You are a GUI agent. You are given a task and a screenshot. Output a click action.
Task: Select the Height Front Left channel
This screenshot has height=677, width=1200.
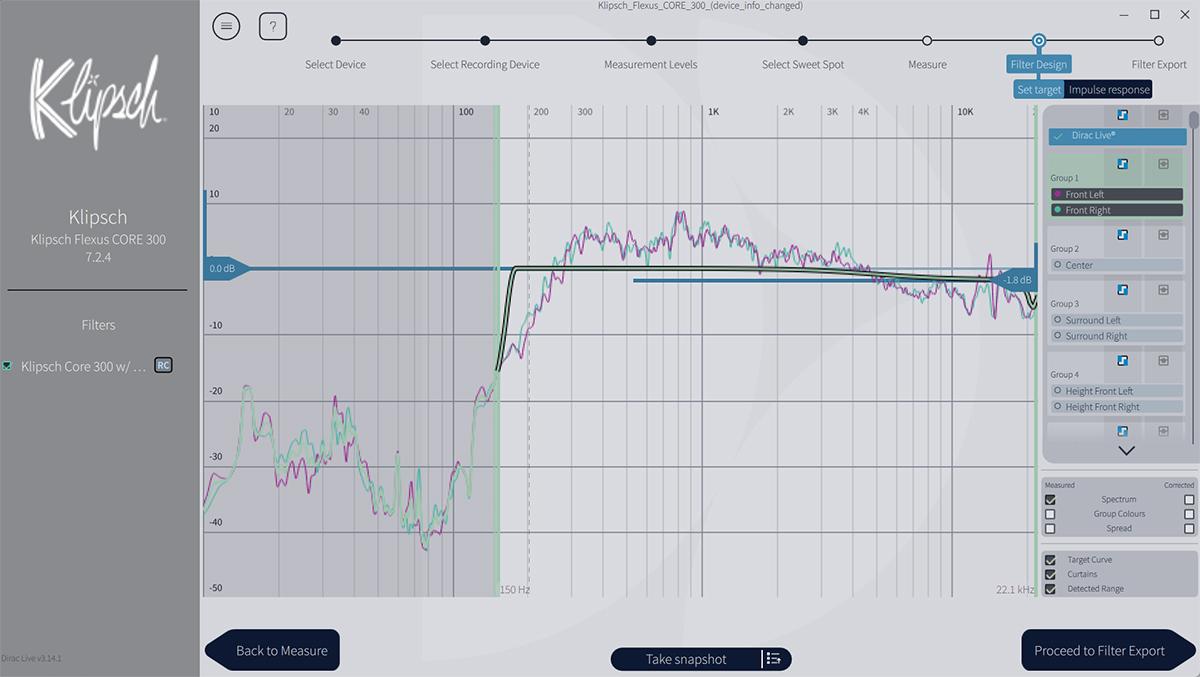1116,391
